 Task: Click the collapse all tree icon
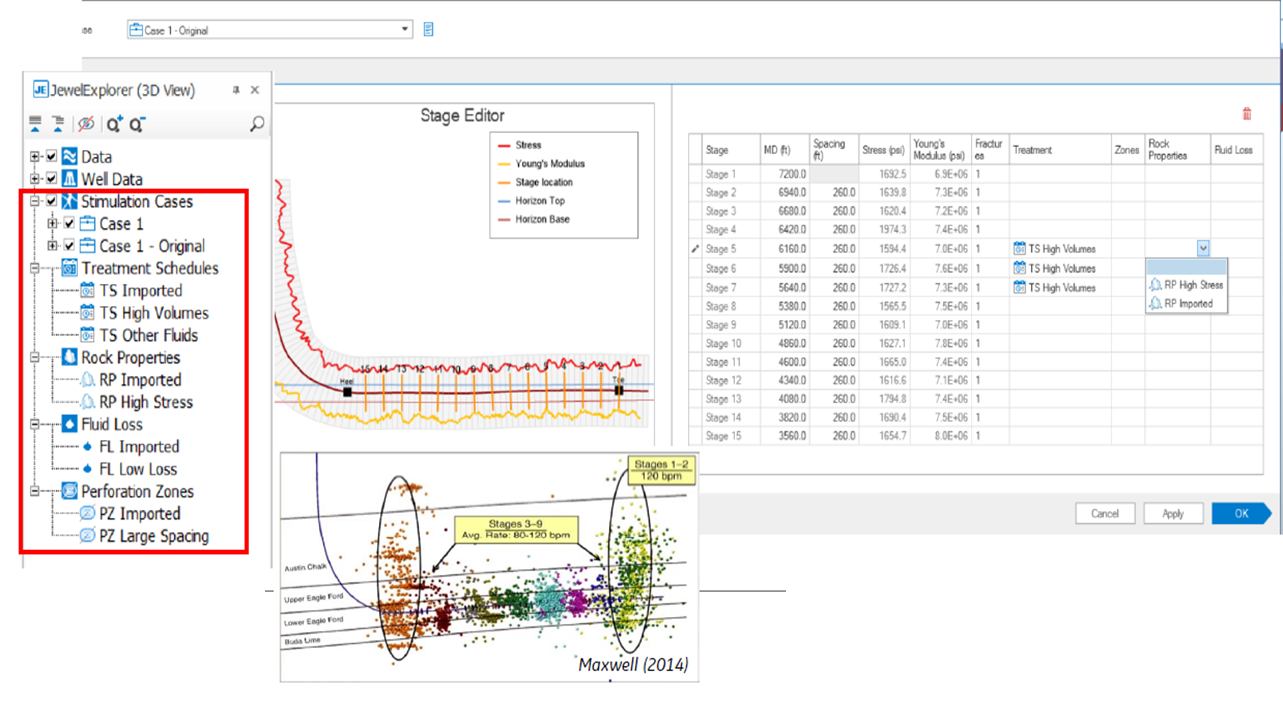coord(37,124)
